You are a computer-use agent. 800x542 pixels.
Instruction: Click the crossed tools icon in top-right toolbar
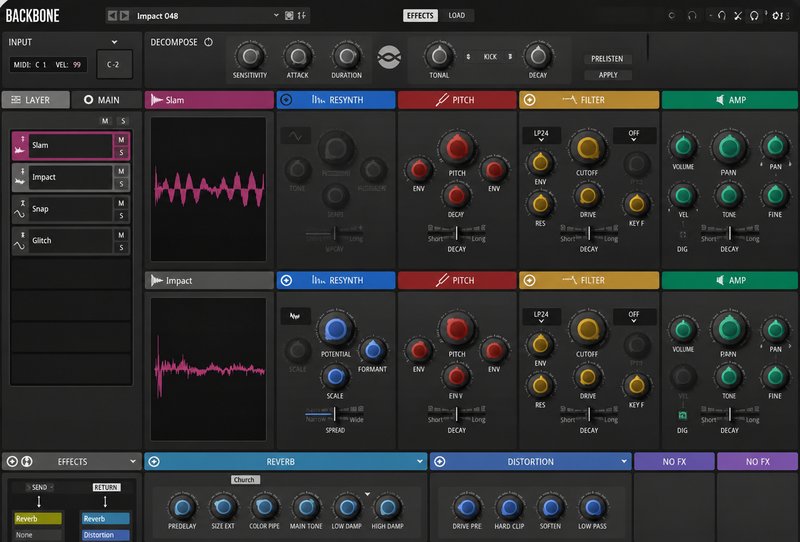[737, 16]
